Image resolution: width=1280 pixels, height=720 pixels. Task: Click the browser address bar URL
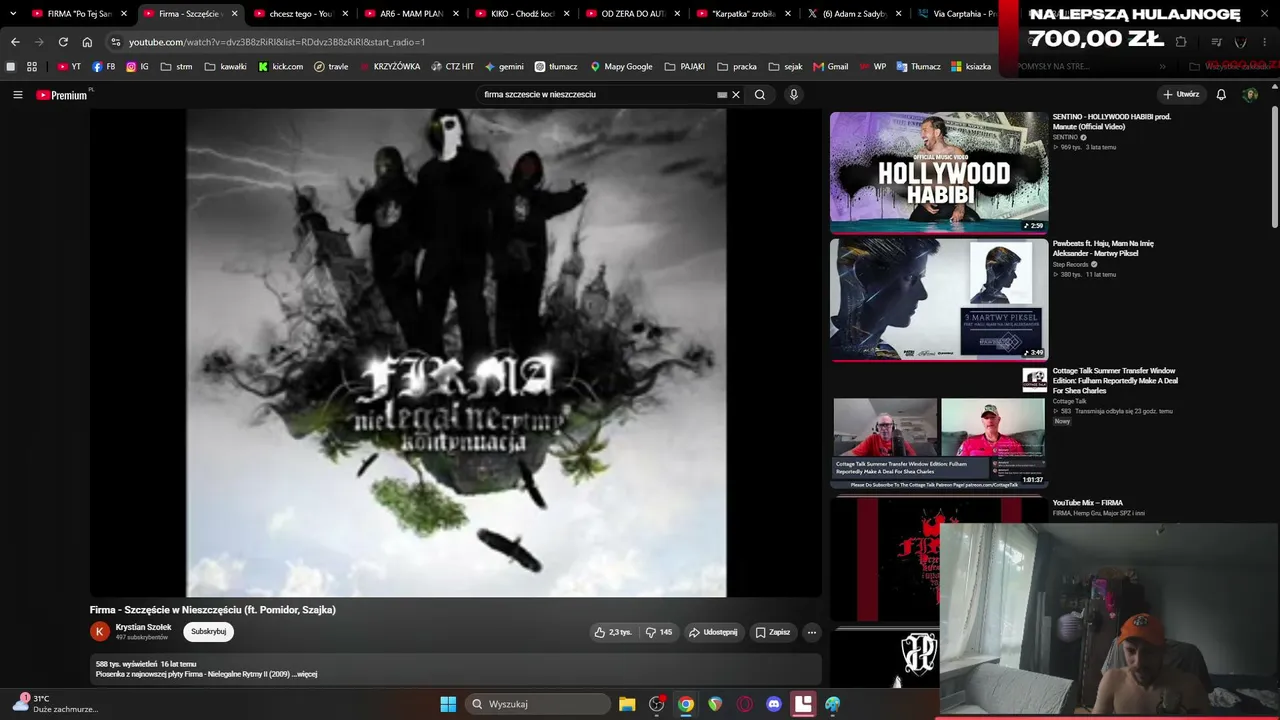[x=277, y=42]
